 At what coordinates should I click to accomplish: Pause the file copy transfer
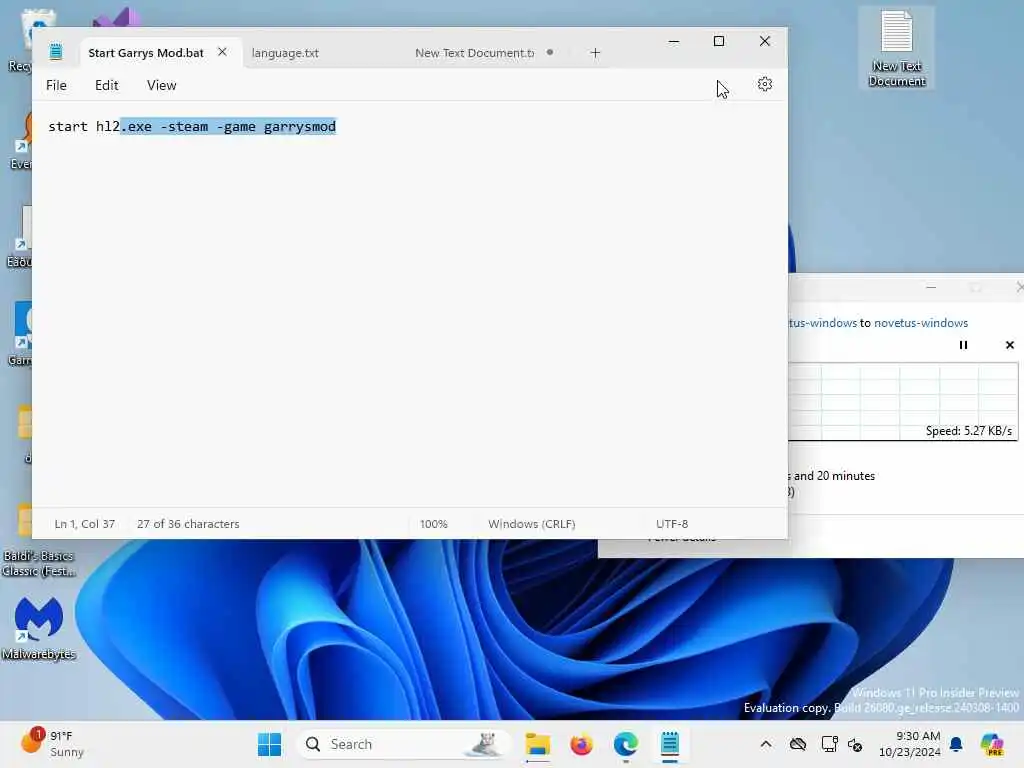coord(963,345)
